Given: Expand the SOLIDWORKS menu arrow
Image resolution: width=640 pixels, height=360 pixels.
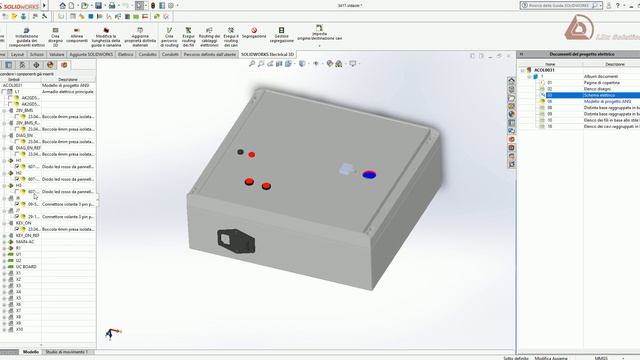Looking at the screenshot, I should coord(44,6).
